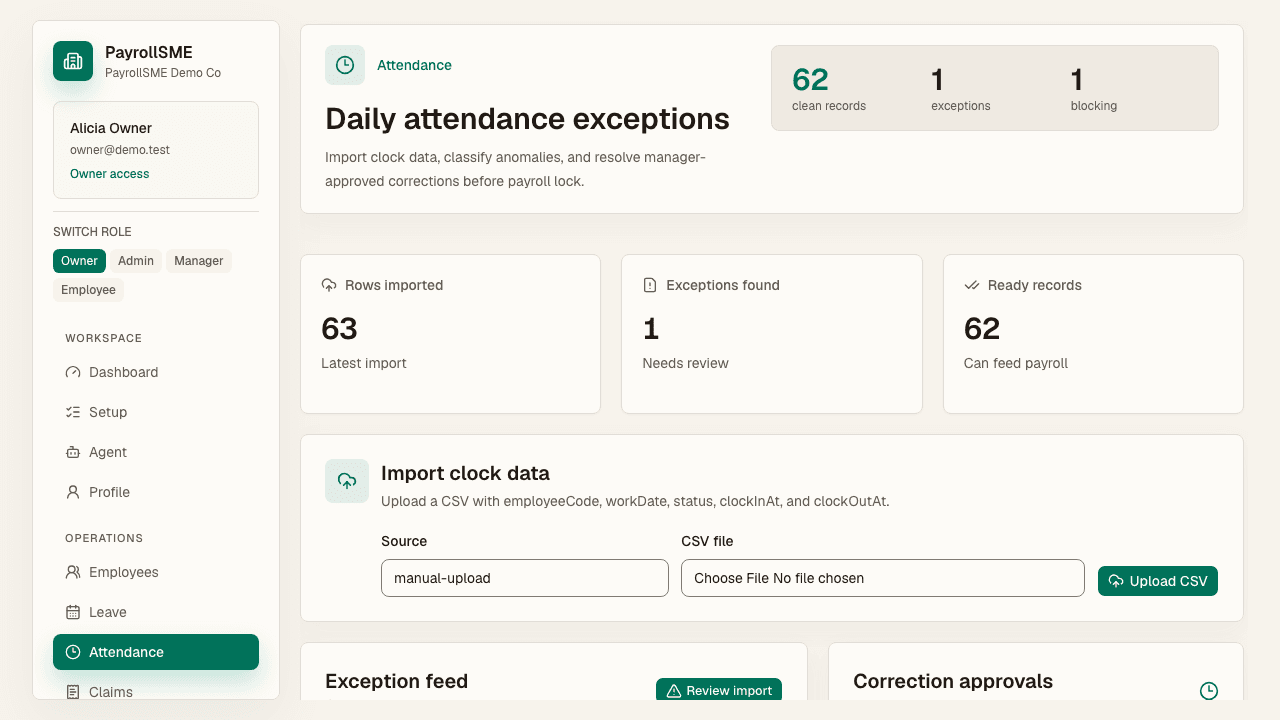This screenshot has width=1280, height=720.
Task: Switch role to Owner
Action: tap(79, 261)
